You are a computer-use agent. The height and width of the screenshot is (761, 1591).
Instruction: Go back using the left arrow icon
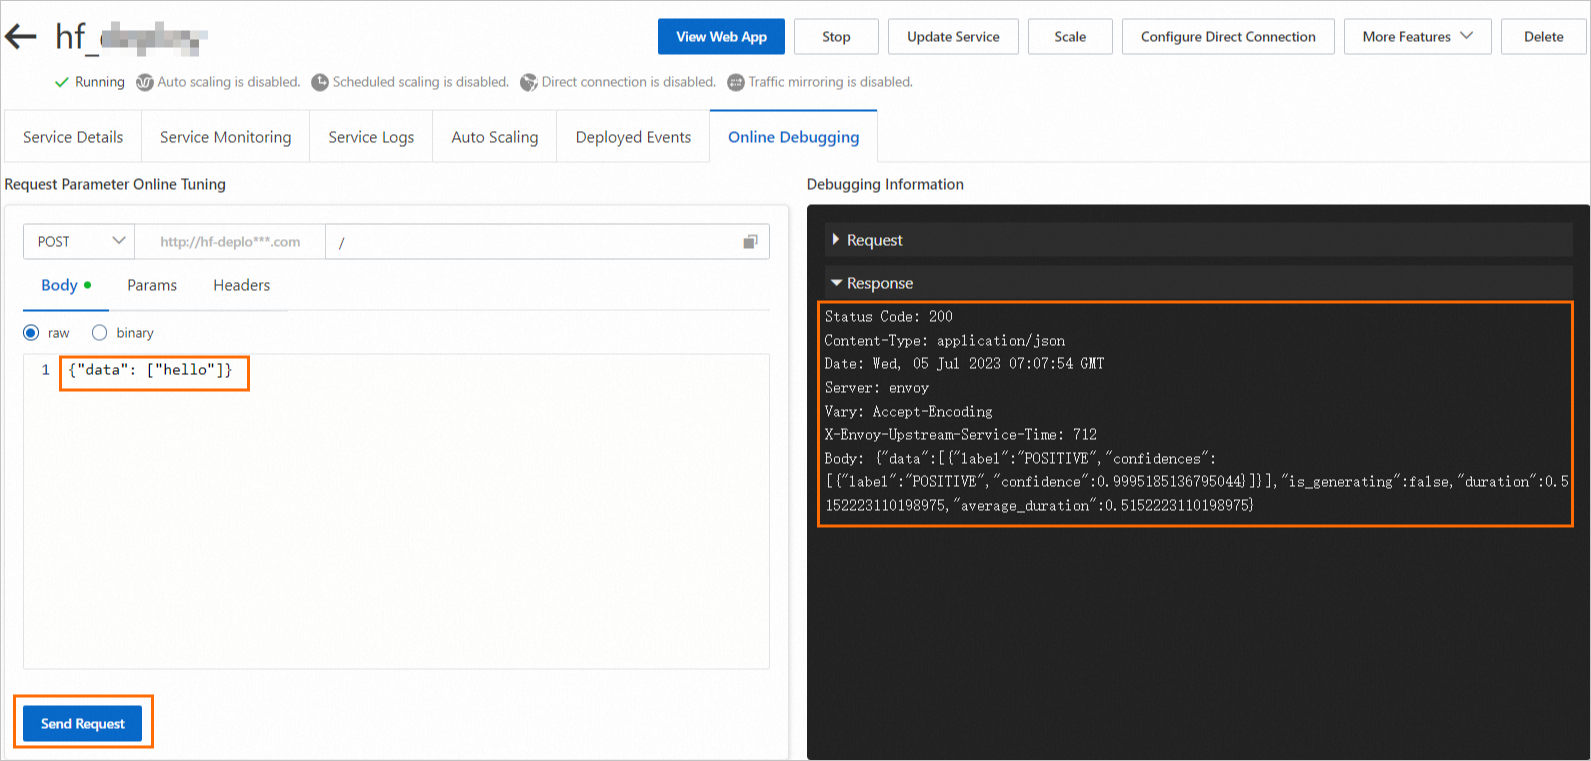click(x=20, y=37)
